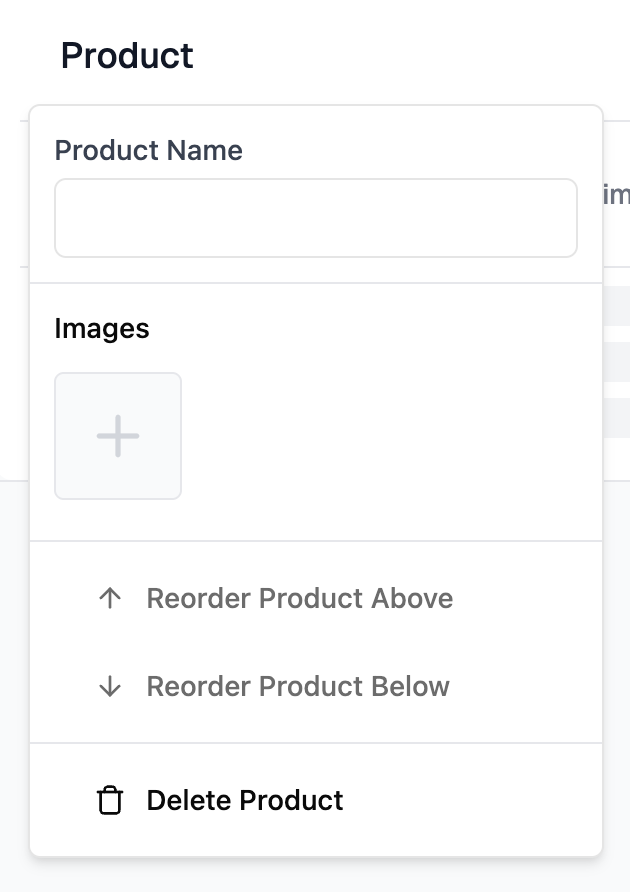Select the "Delete Product" menu text

click(x=245, y=800)
